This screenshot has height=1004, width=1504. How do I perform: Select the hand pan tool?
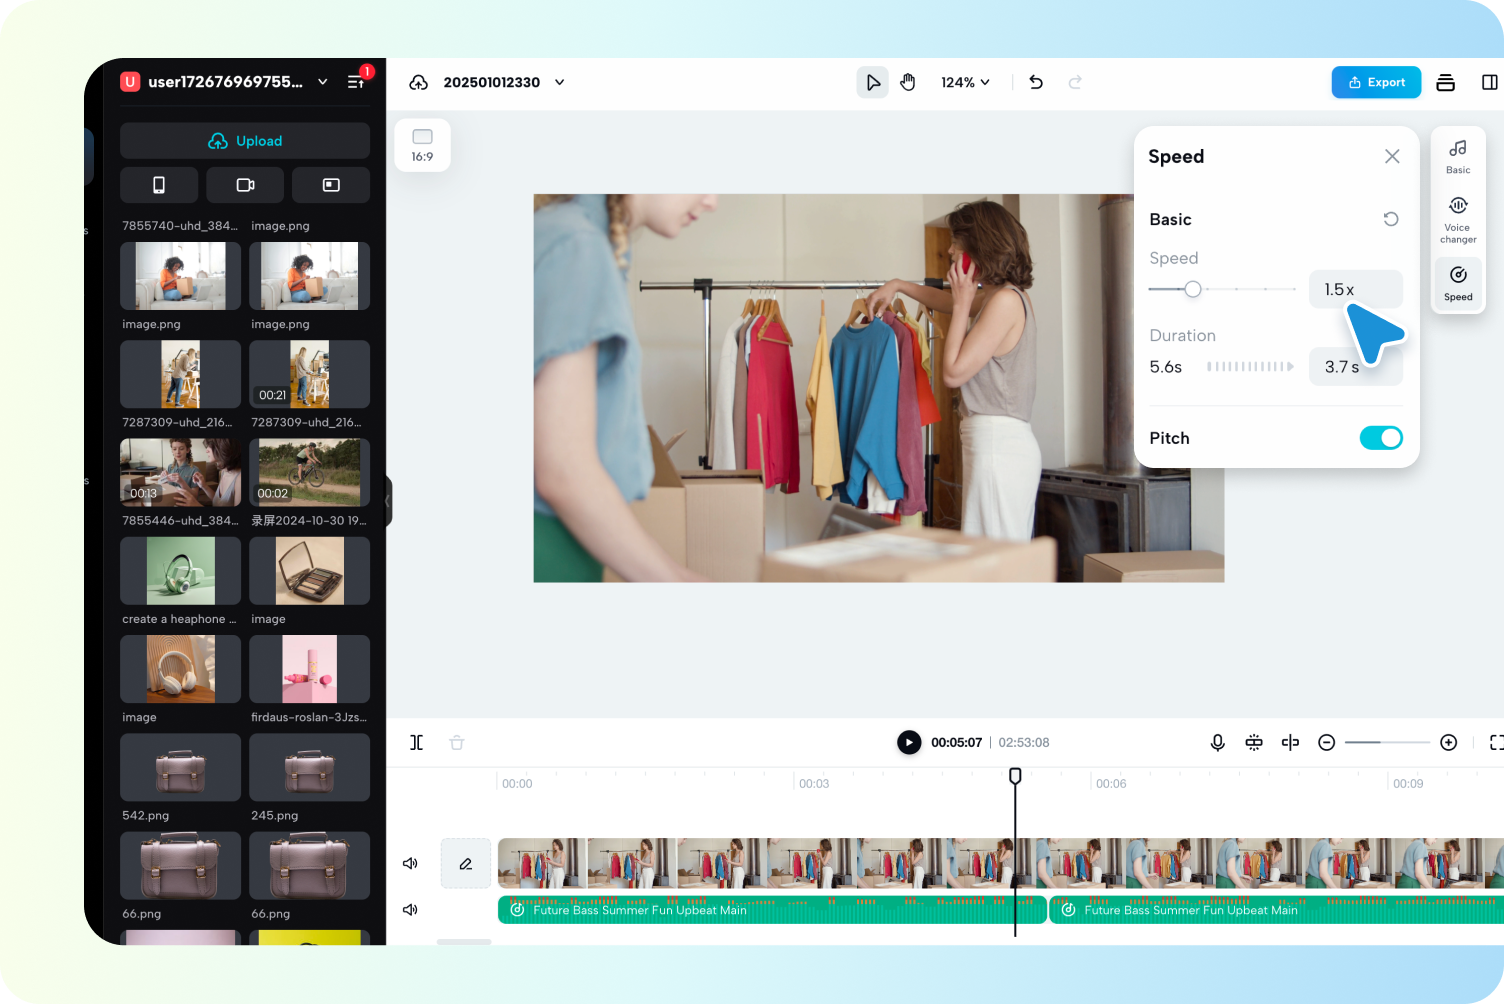(x=907, y=82)
